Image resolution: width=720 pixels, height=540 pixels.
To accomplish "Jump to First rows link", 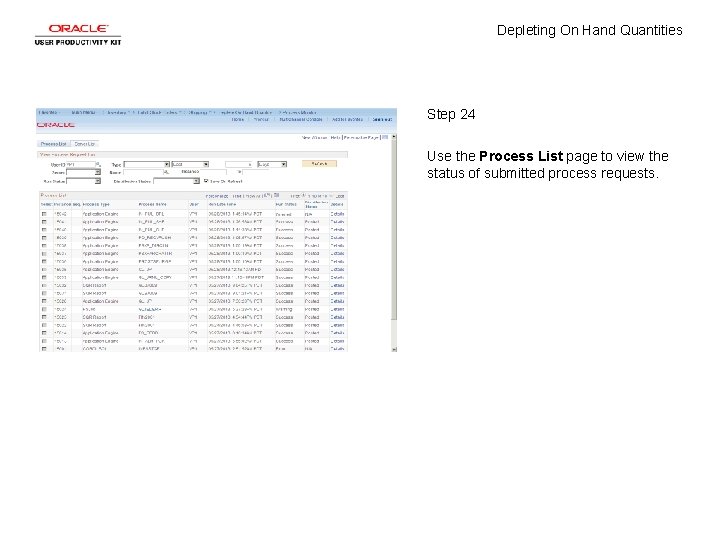I will pos(295,196).
